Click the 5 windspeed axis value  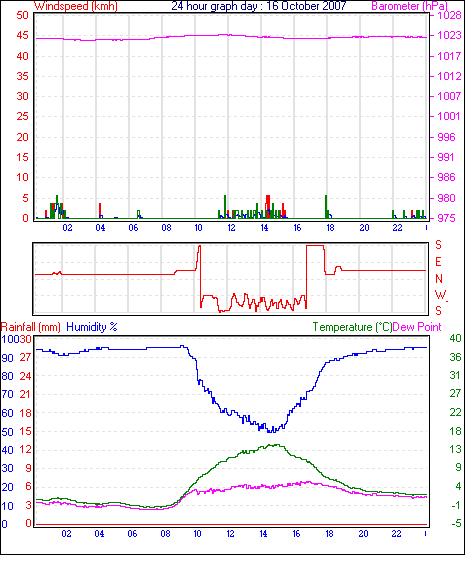coord(25,198)
